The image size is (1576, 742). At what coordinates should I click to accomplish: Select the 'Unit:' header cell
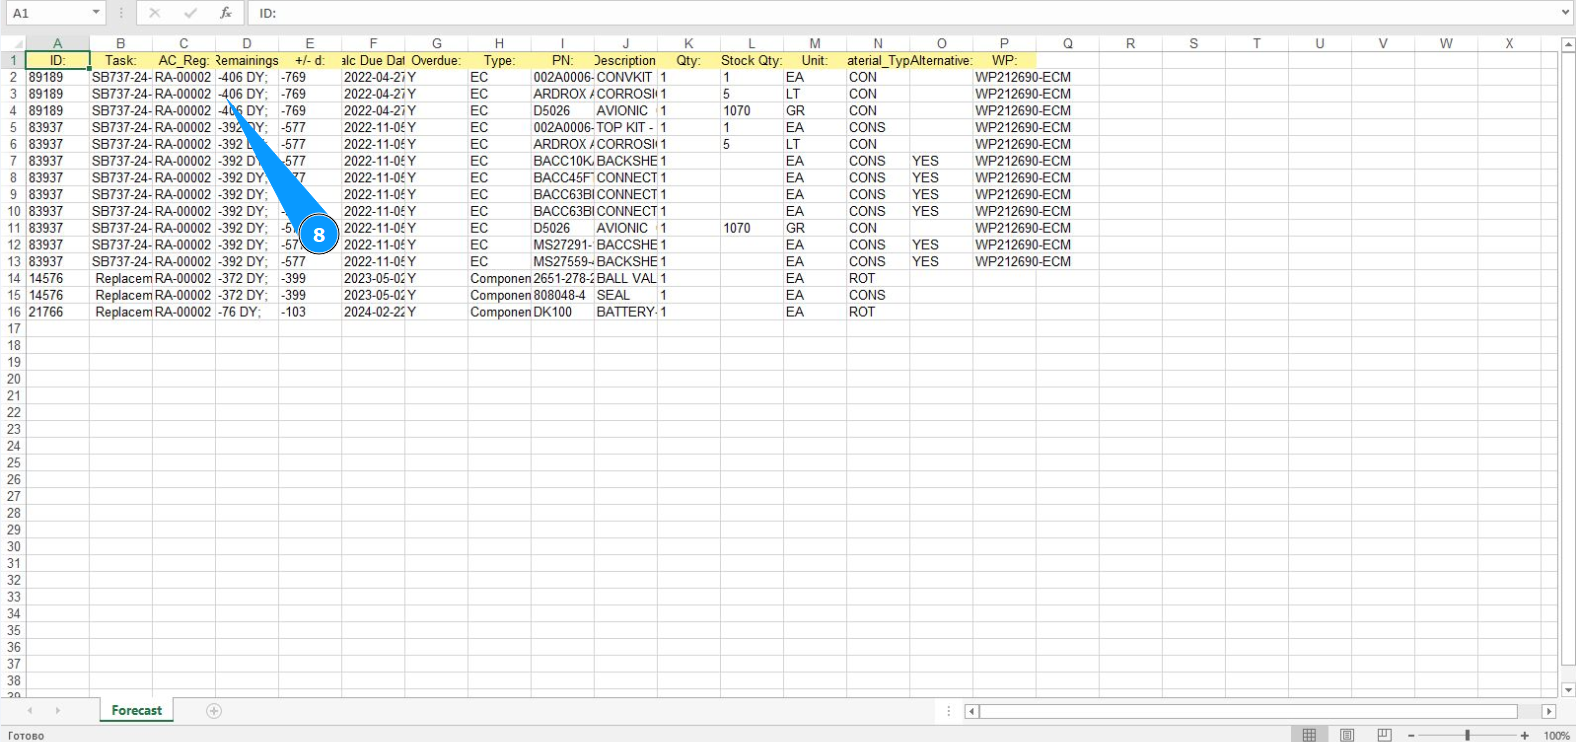coord(815,60)
